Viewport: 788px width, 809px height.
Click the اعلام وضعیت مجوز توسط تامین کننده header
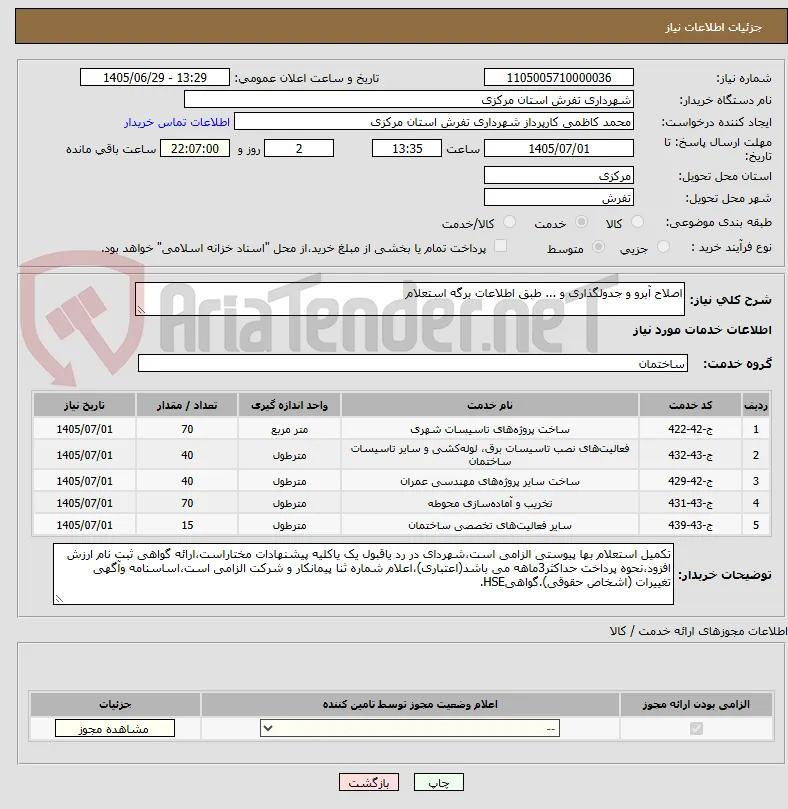coord(410,704)
